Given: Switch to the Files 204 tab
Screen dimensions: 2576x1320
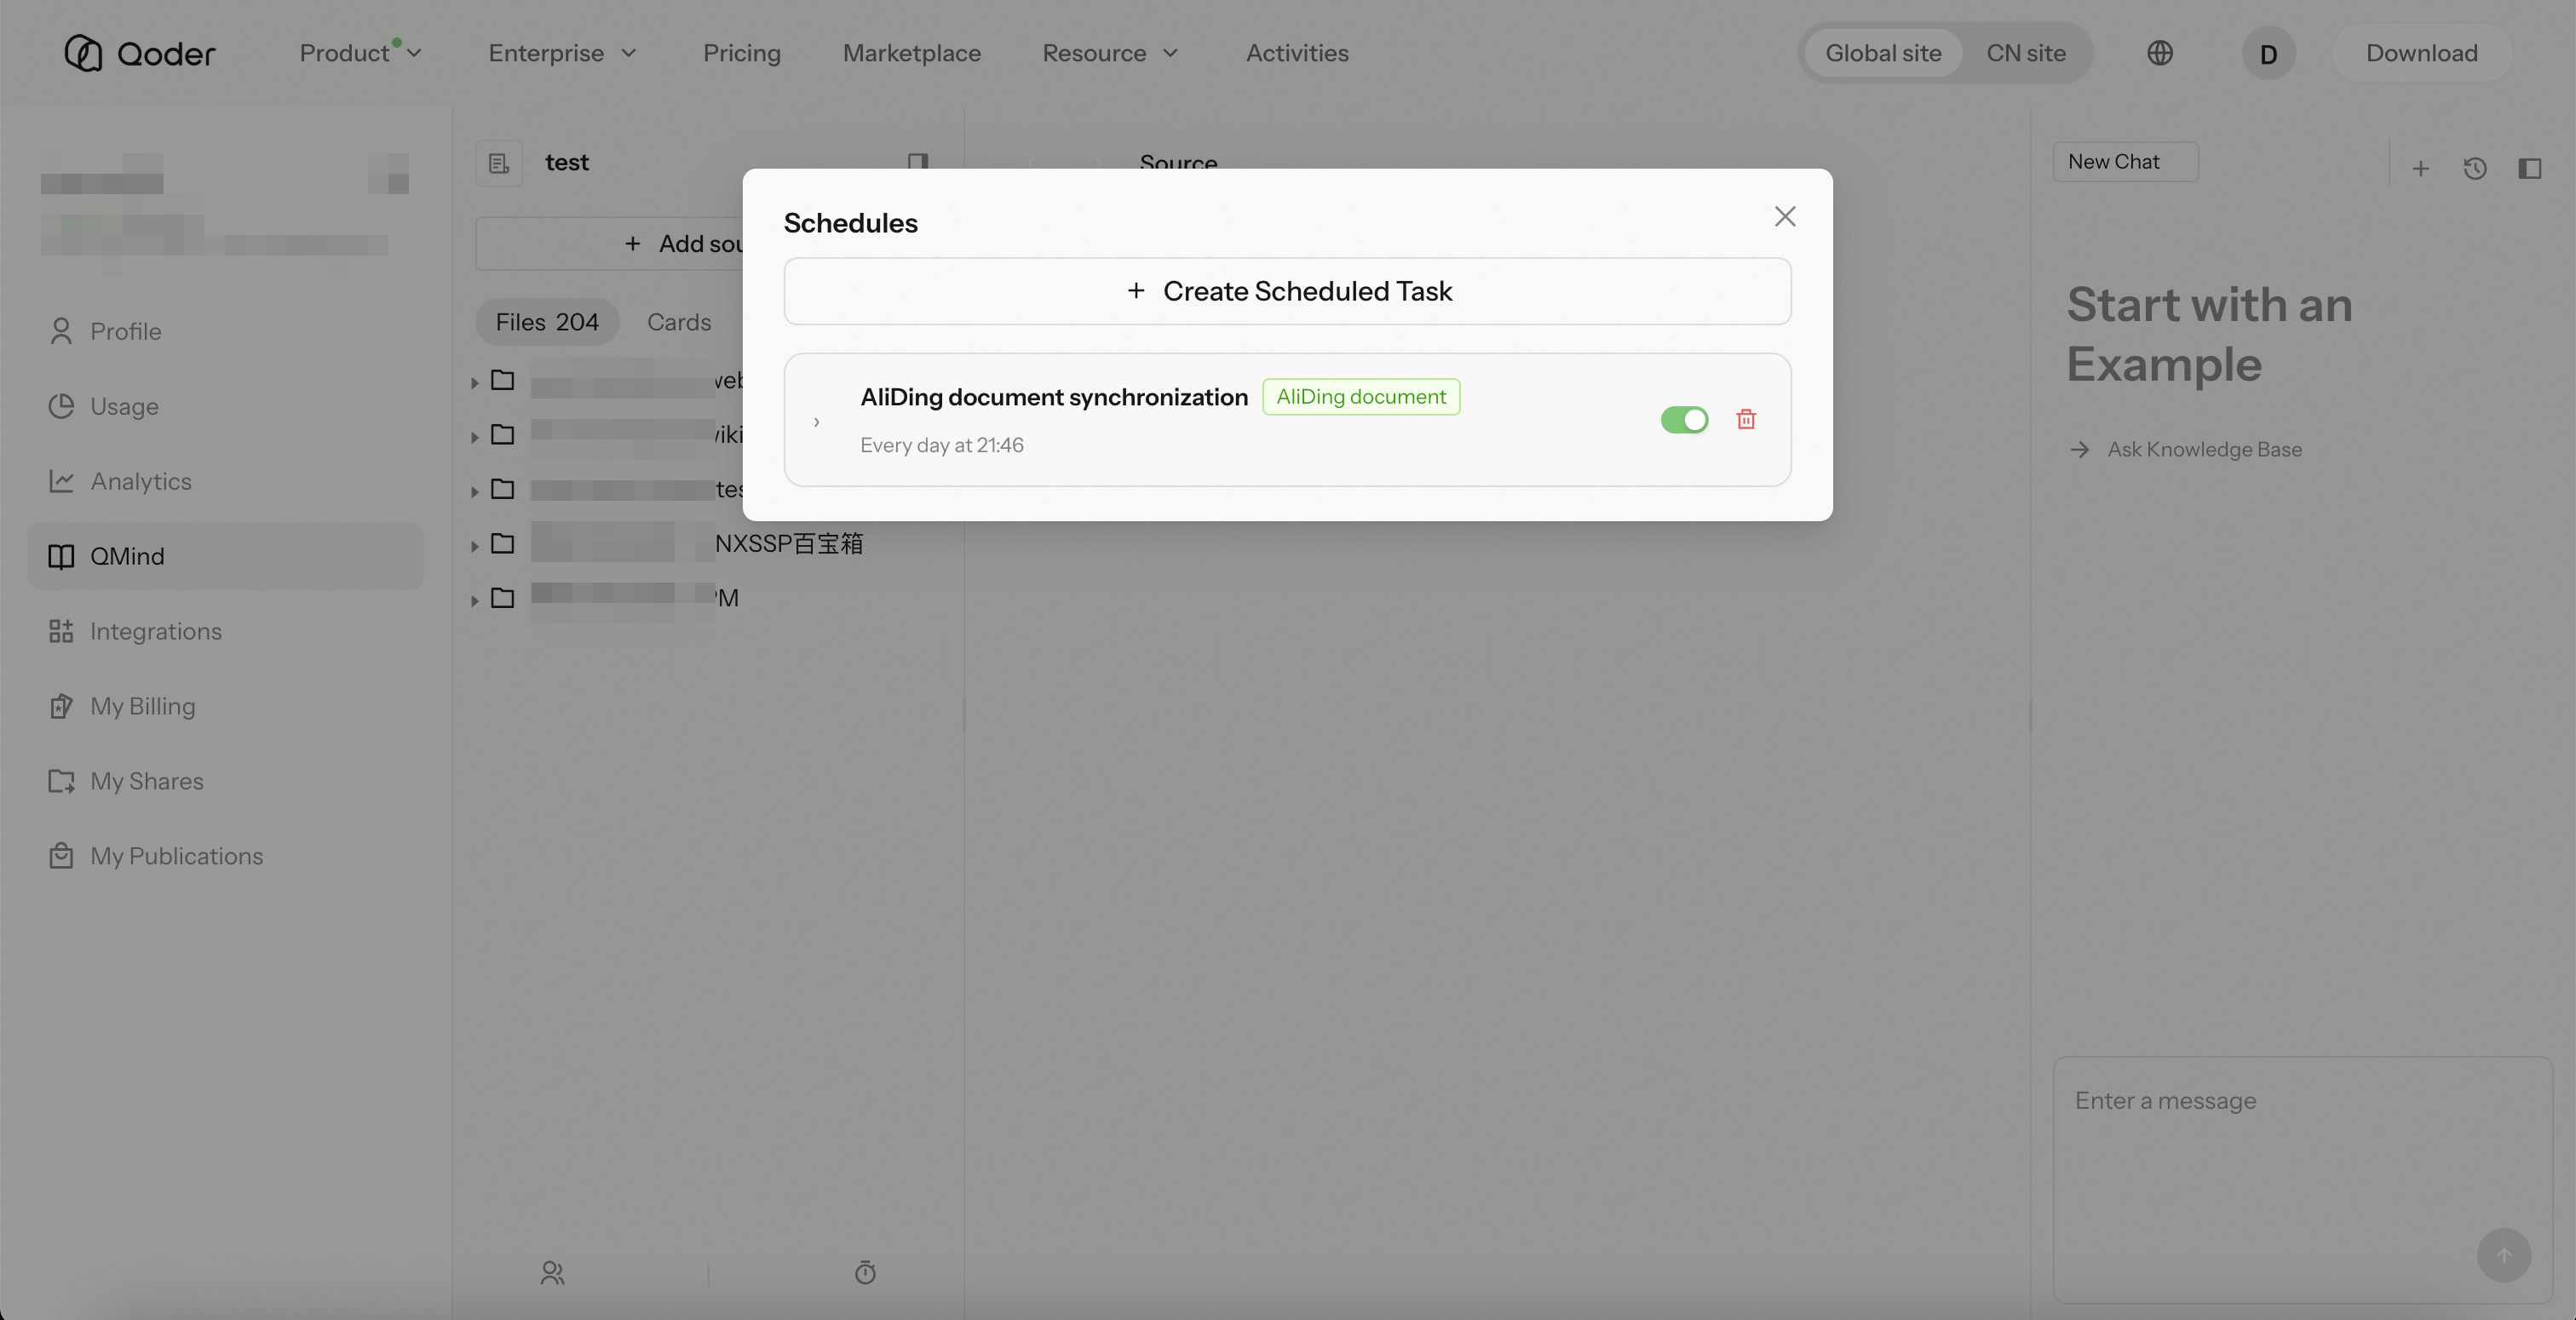Looking at the screenshot, I should pos(547,322).
